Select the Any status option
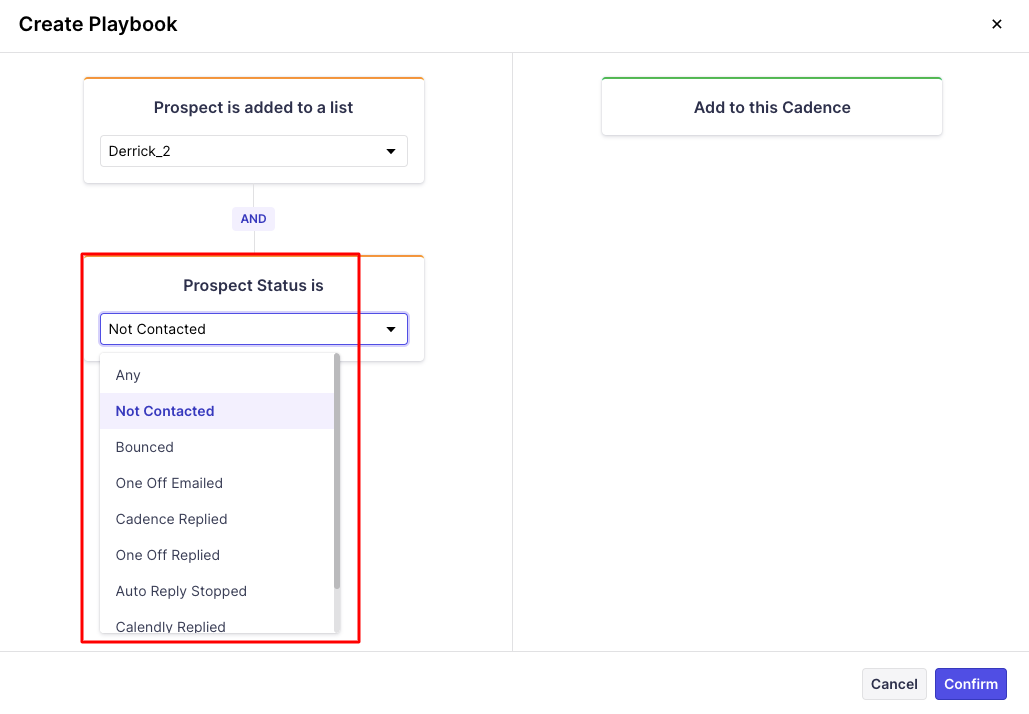Viewport: 1029px width, 714px height. point(128,375)
